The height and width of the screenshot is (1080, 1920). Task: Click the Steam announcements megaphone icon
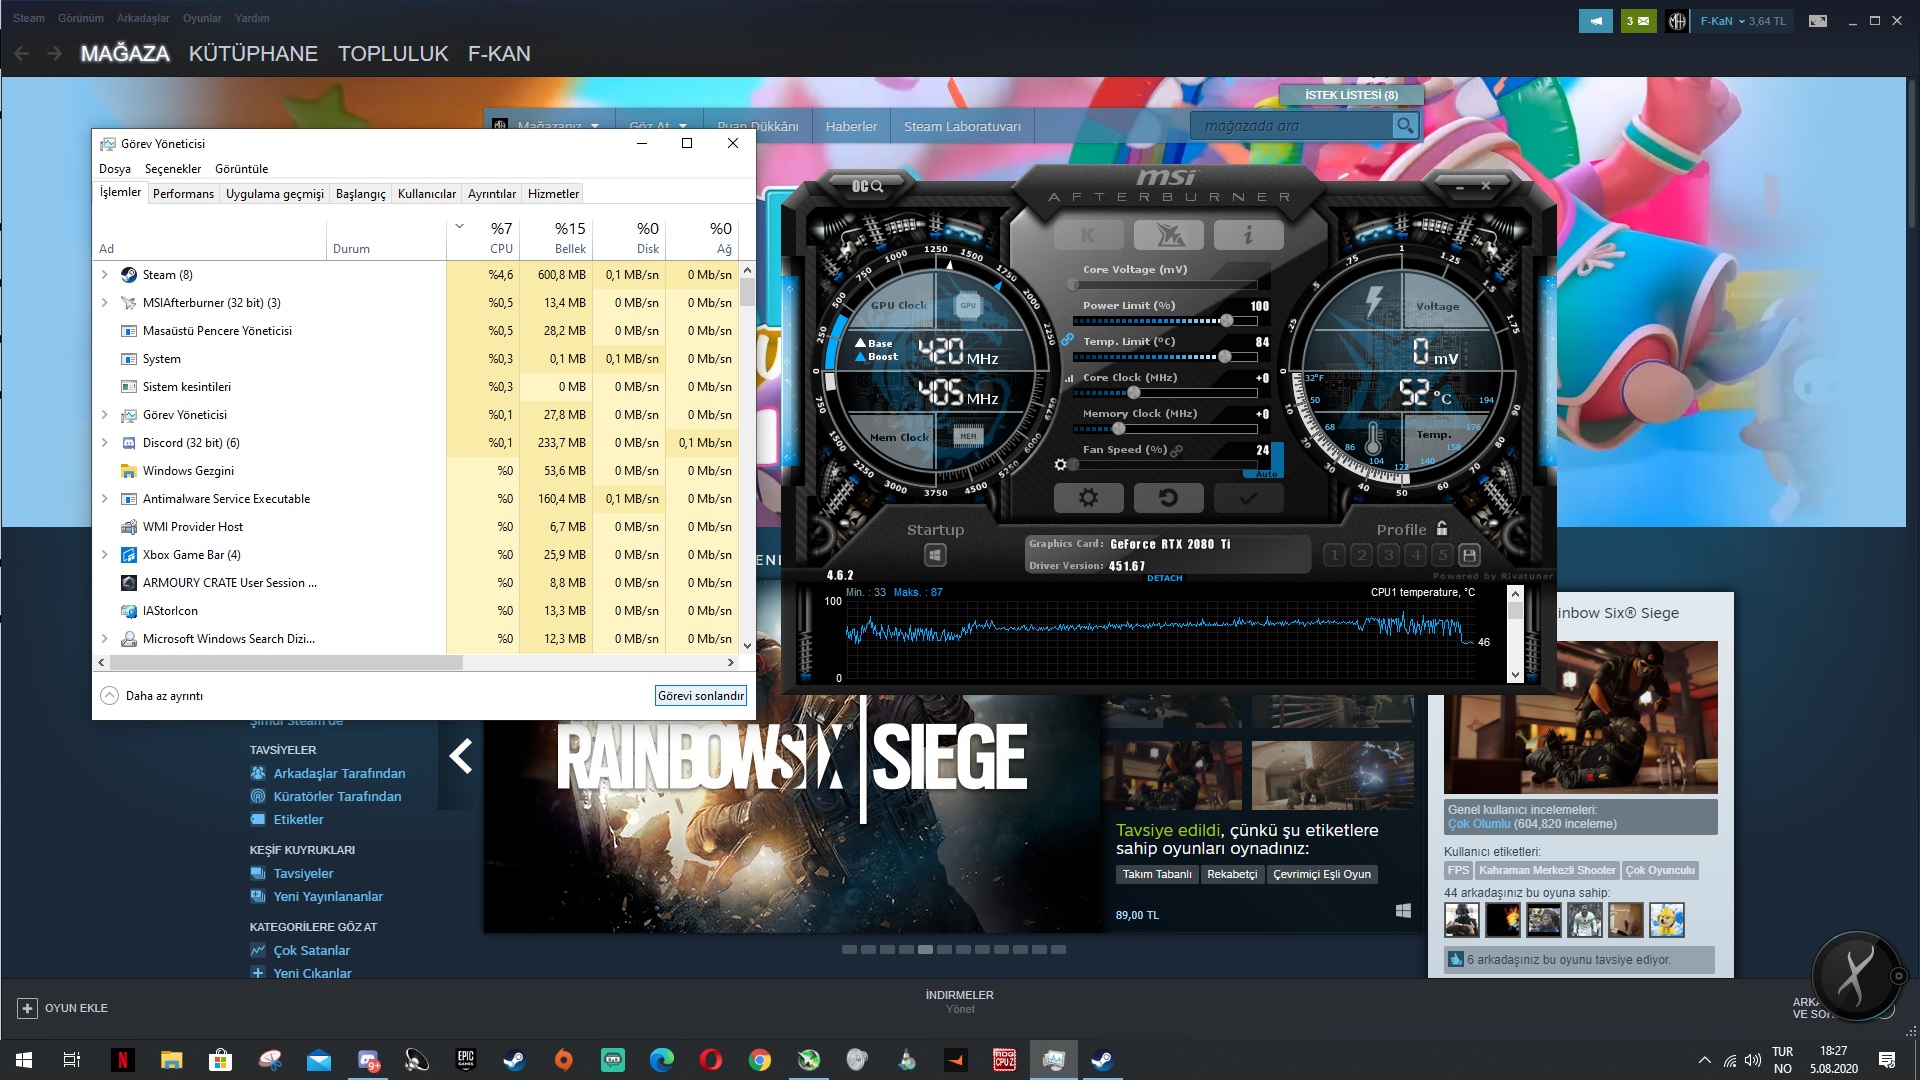pos(1596,21)
